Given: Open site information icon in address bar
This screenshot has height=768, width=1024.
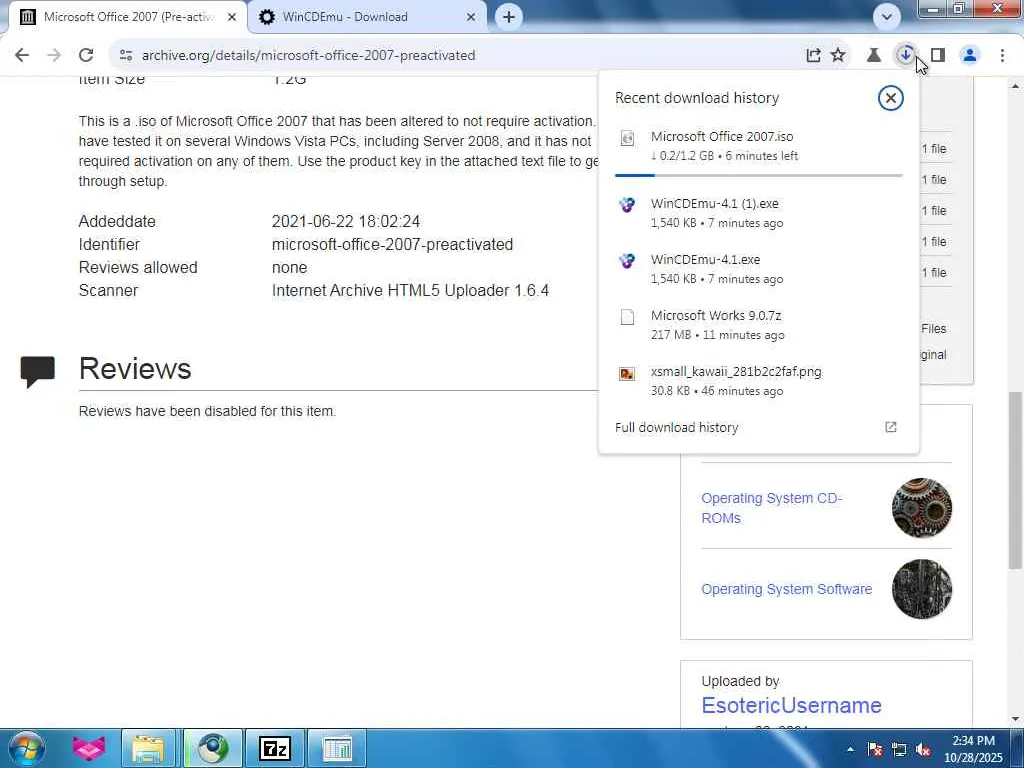Looking at the screenshot, I should tap(126, 56).
